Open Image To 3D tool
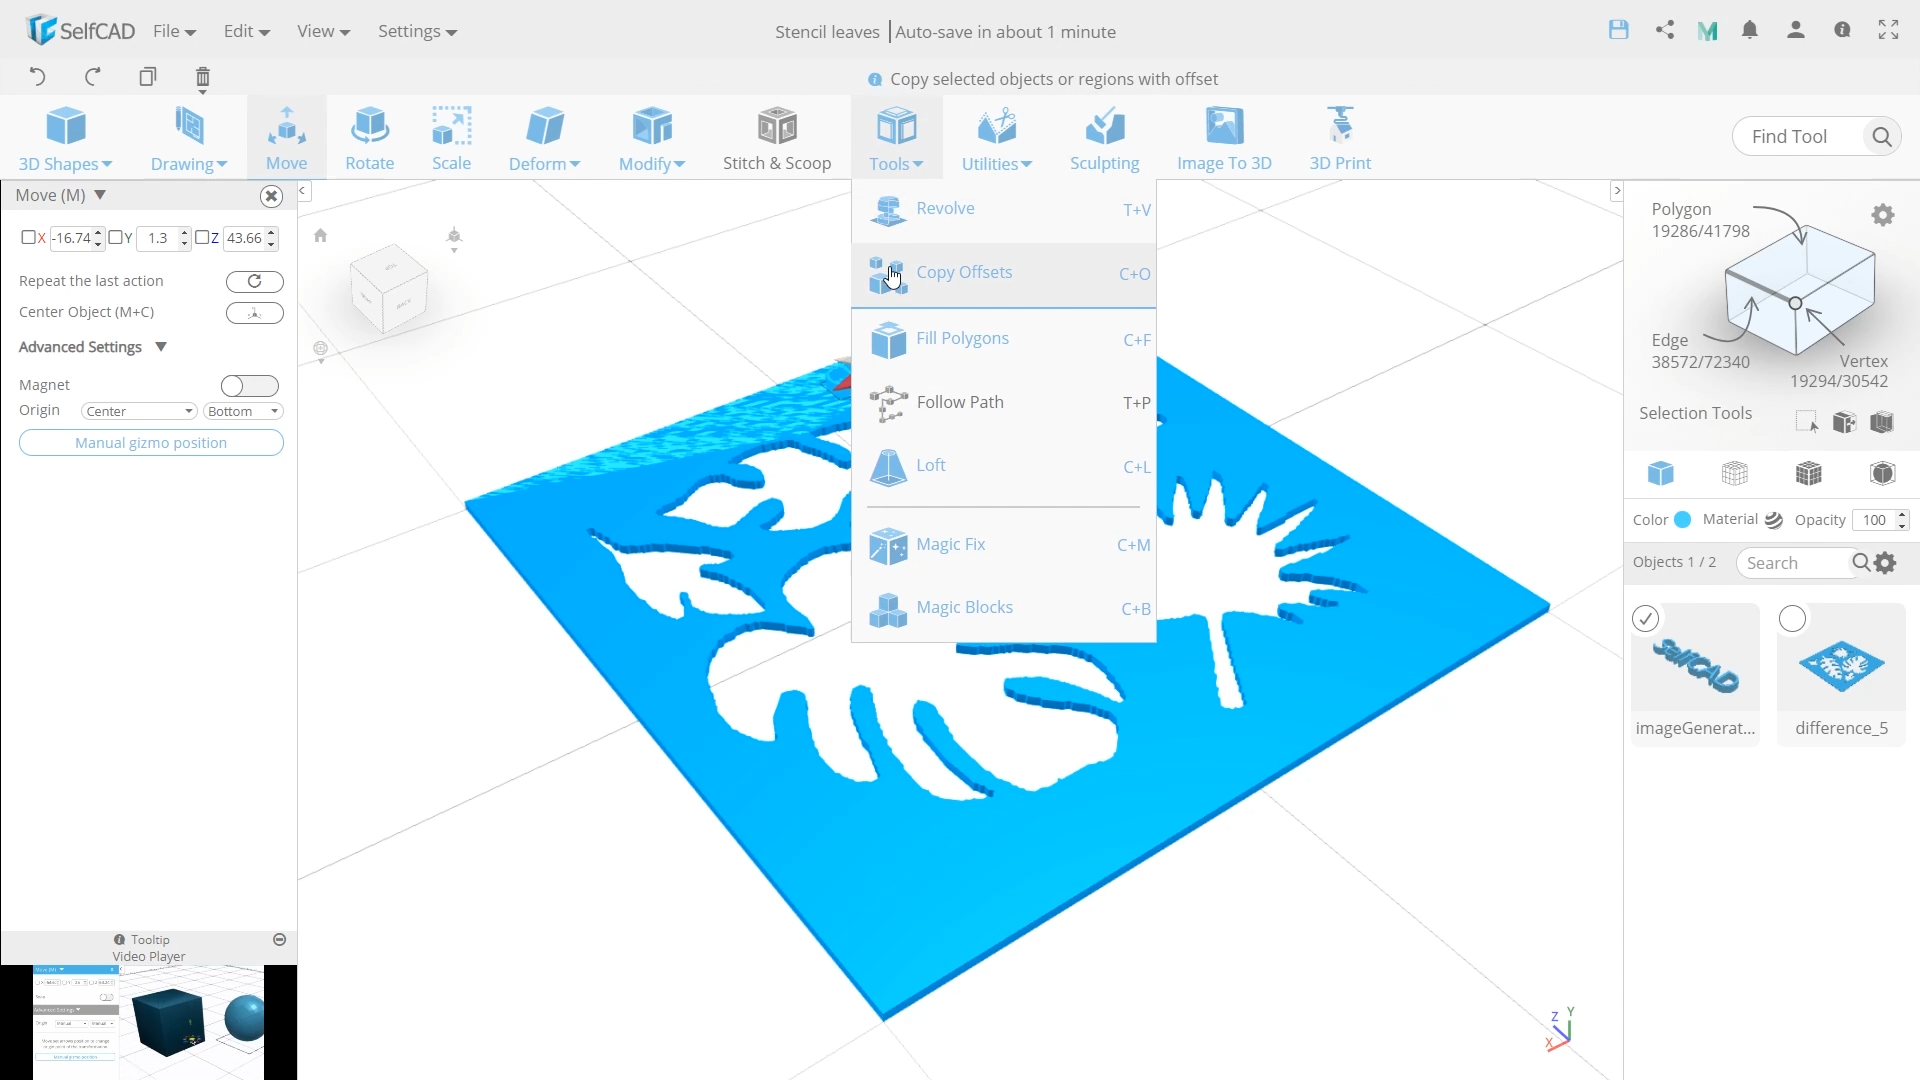Image resolution: width=1920 pixels, height=1080 pixels. (x=1224, y=138)
